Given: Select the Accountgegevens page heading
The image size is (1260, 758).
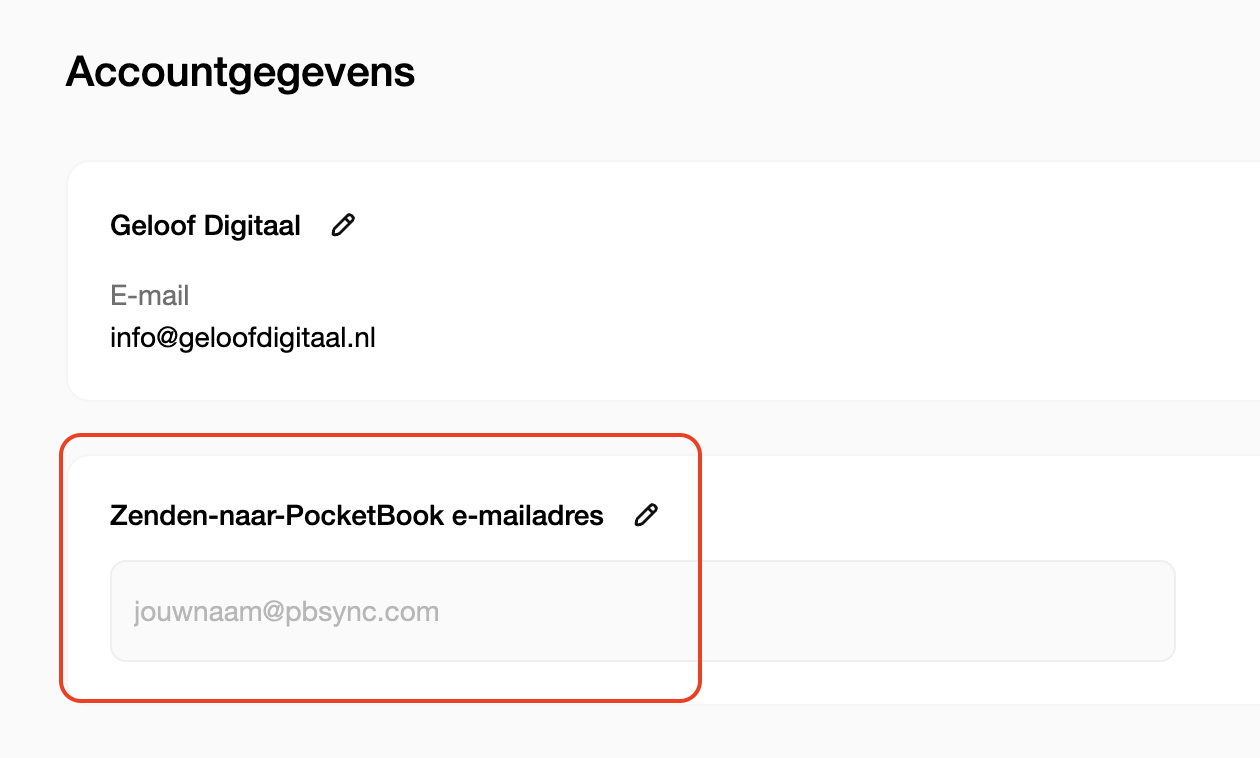Looking at the screenshot, I should click(x=240, y=73).
